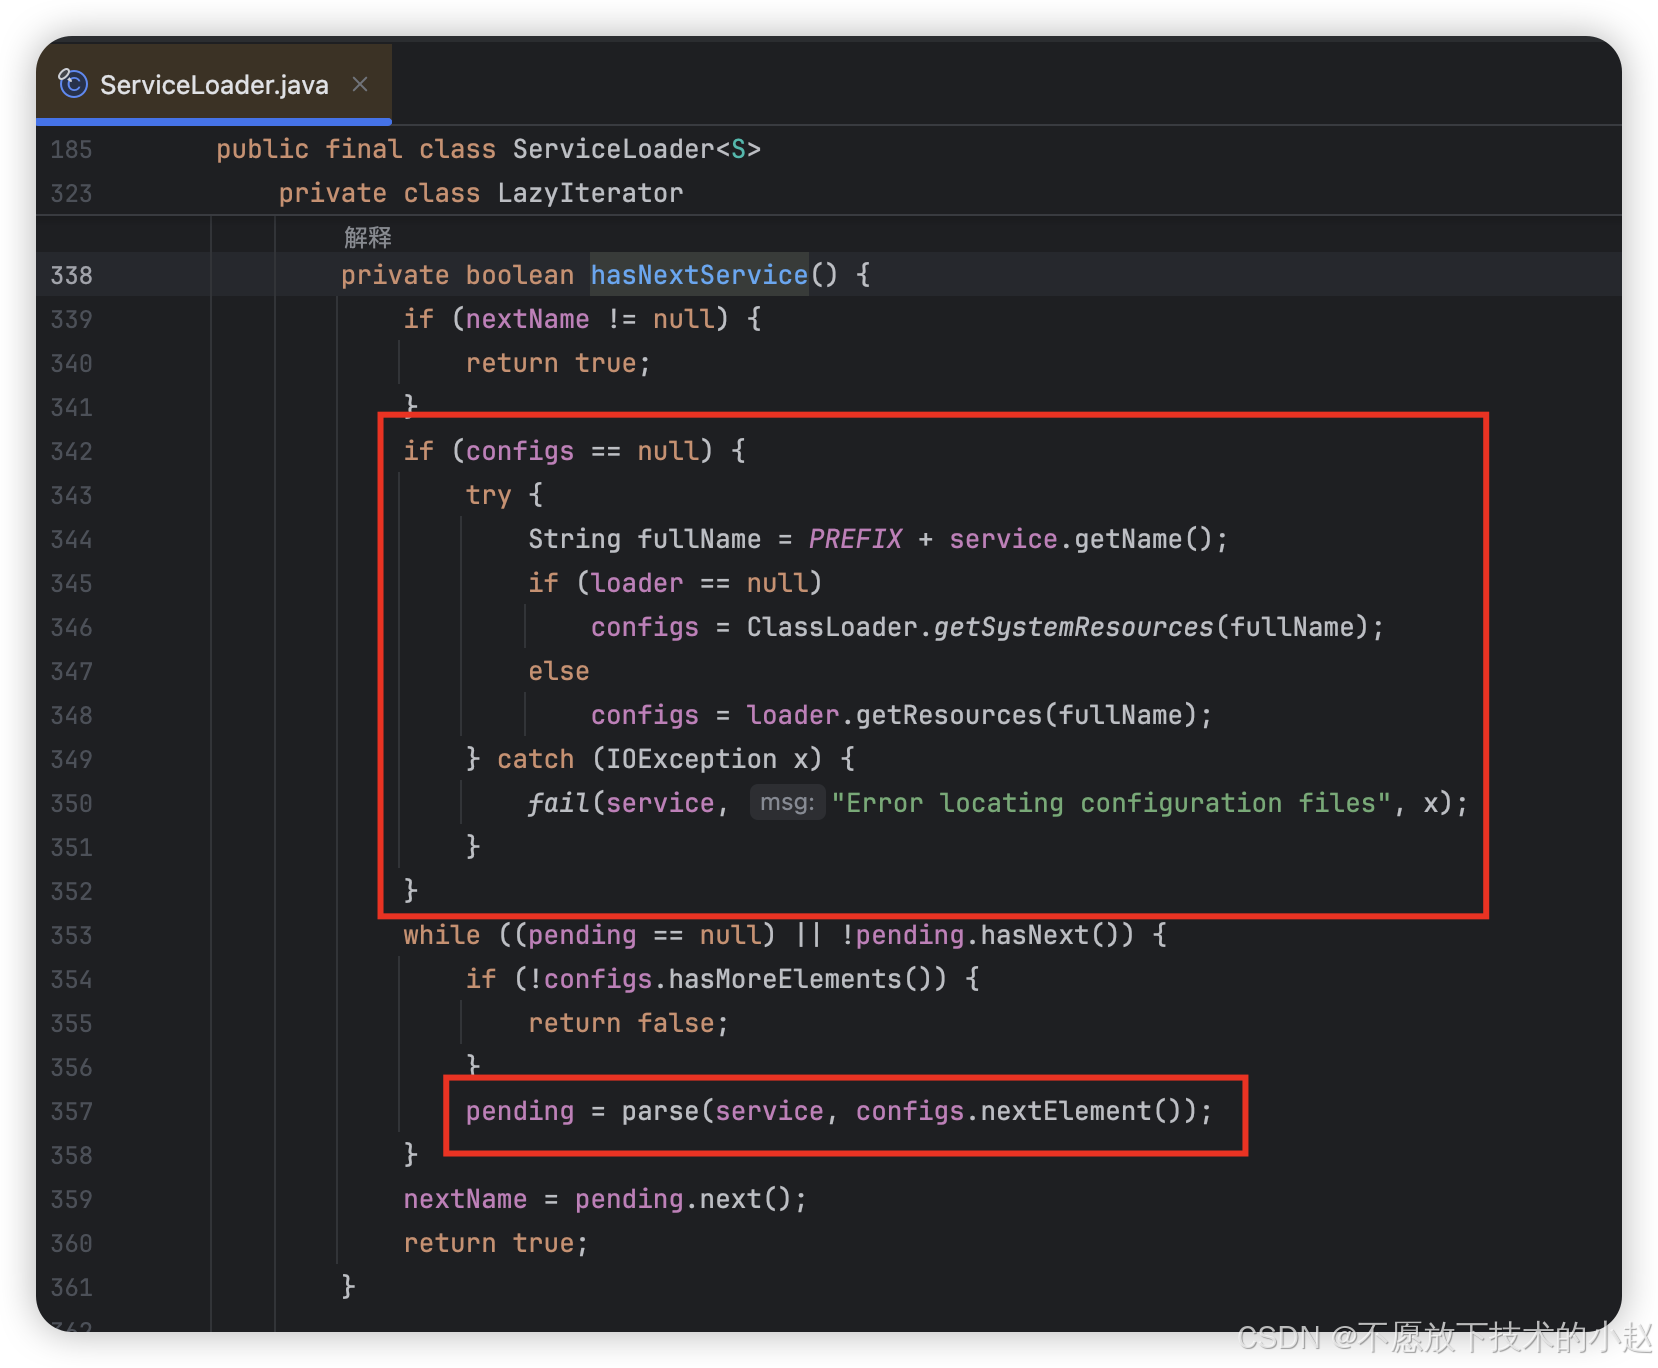Click line number 342 in the gutter
This screenshot has width=1658, height=1368.
(x=71, y=451)
